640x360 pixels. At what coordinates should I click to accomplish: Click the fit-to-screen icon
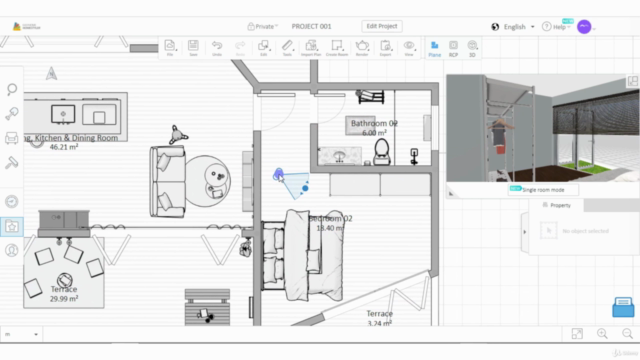pyautogui.click(x=577, y=334)
